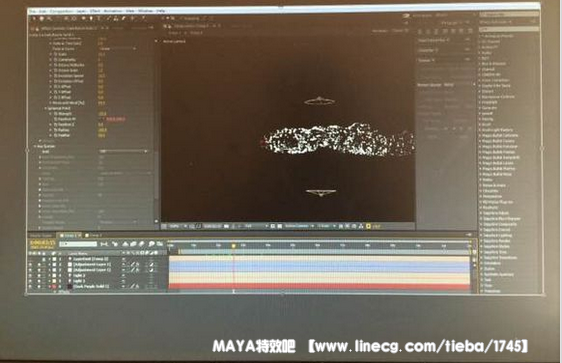The height and width of the screenshot is (363, 562).
Task: Toggle visibility of first Adjustment Layer
Action: pyautogui.click(x=30, y=264)
